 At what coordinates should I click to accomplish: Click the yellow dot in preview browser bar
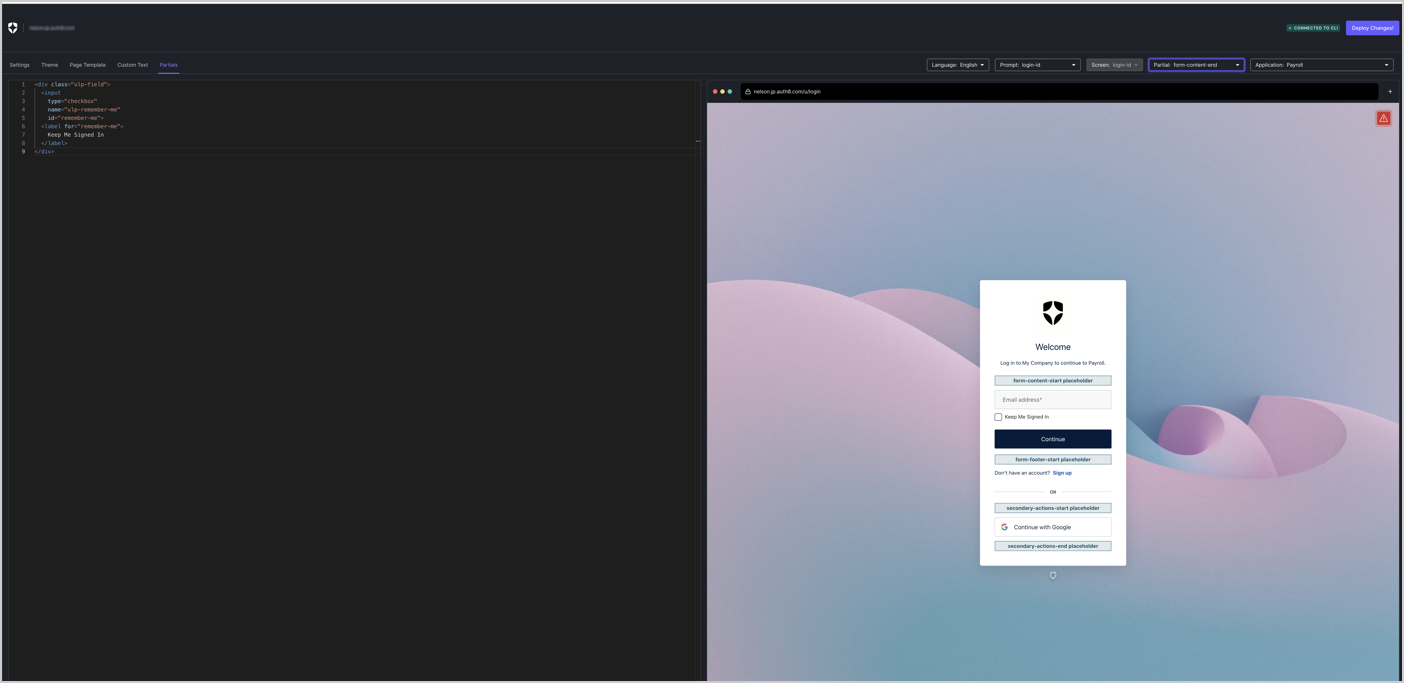tap(722, 91)
